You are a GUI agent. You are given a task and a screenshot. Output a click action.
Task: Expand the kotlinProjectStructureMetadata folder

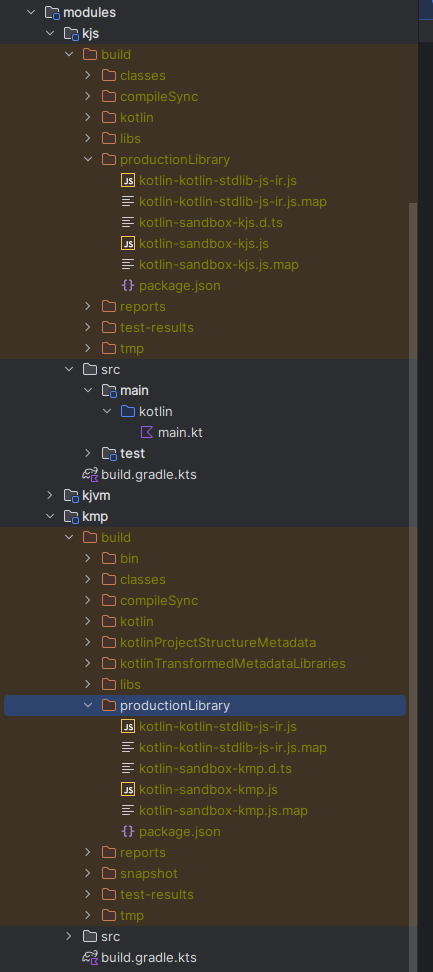(88, 642)
